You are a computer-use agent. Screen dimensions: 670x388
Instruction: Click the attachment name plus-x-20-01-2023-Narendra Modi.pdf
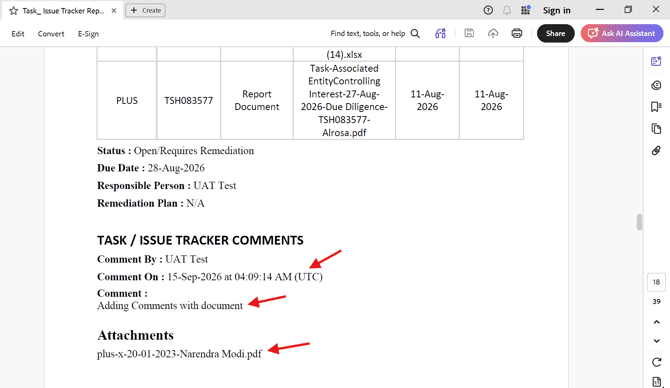[179, 354]
